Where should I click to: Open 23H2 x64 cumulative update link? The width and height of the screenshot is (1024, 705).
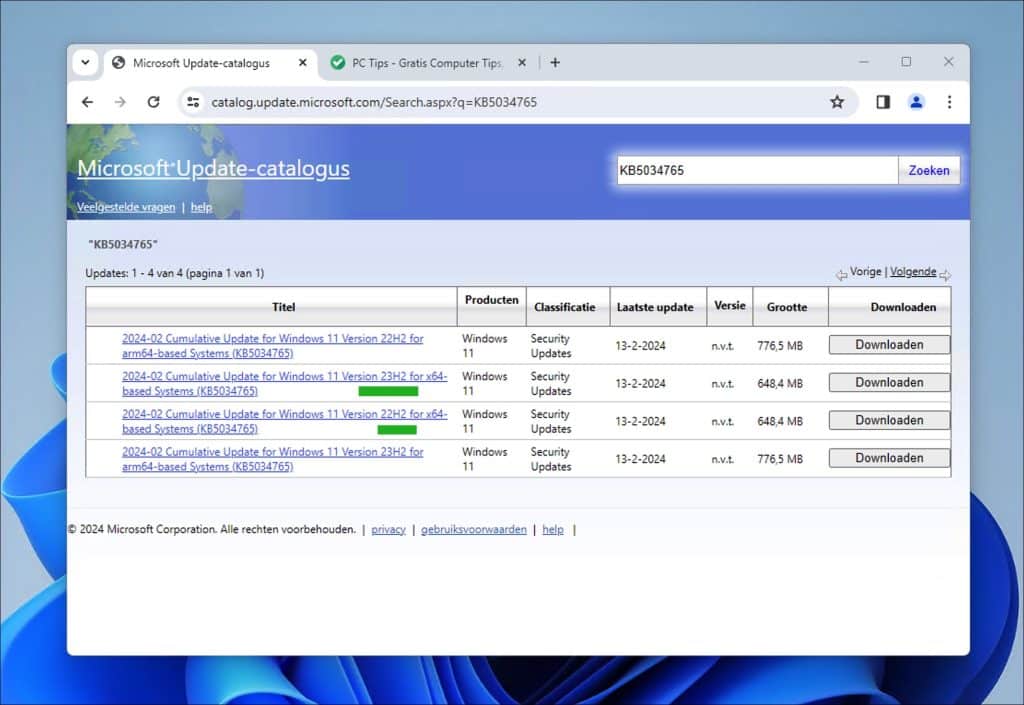click(x=285, y=384)
